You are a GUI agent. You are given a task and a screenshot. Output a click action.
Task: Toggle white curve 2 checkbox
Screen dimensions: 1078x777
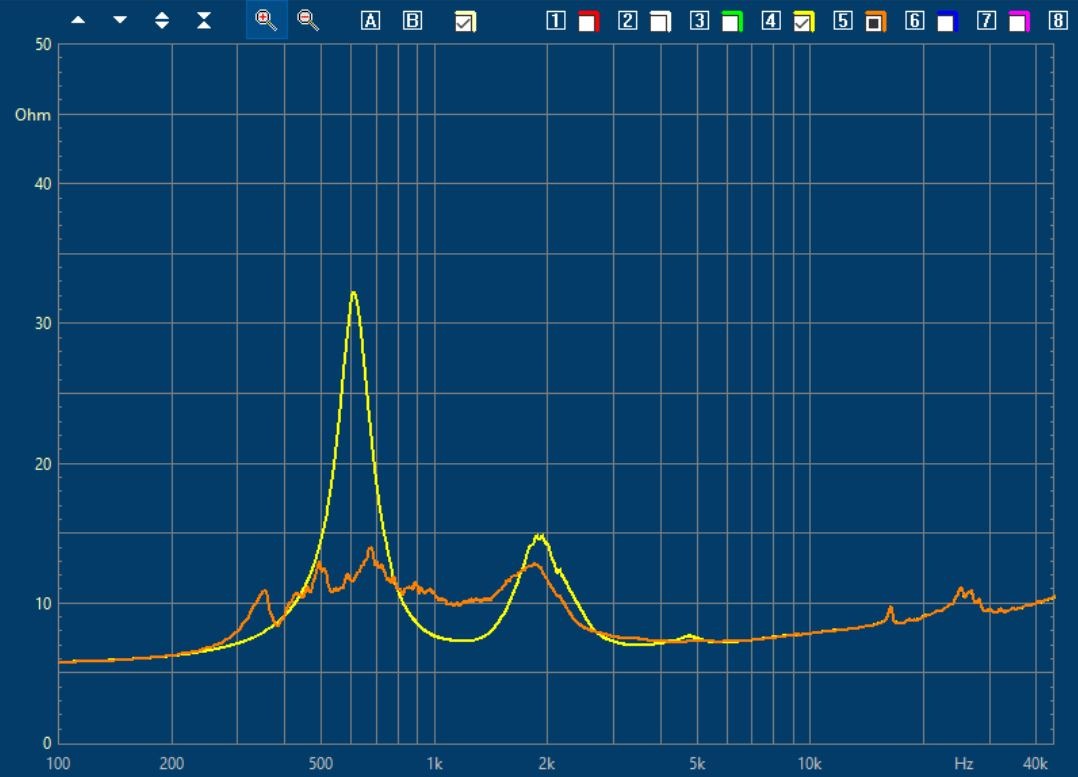click(660, 22)
